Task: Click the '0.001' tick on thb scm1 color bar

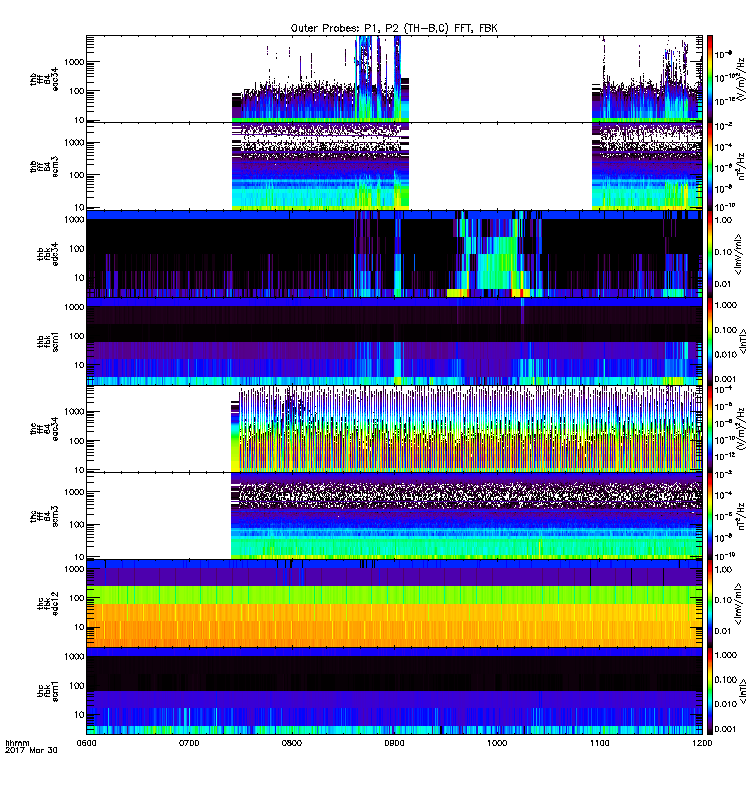Action: [x=726, y=379]
